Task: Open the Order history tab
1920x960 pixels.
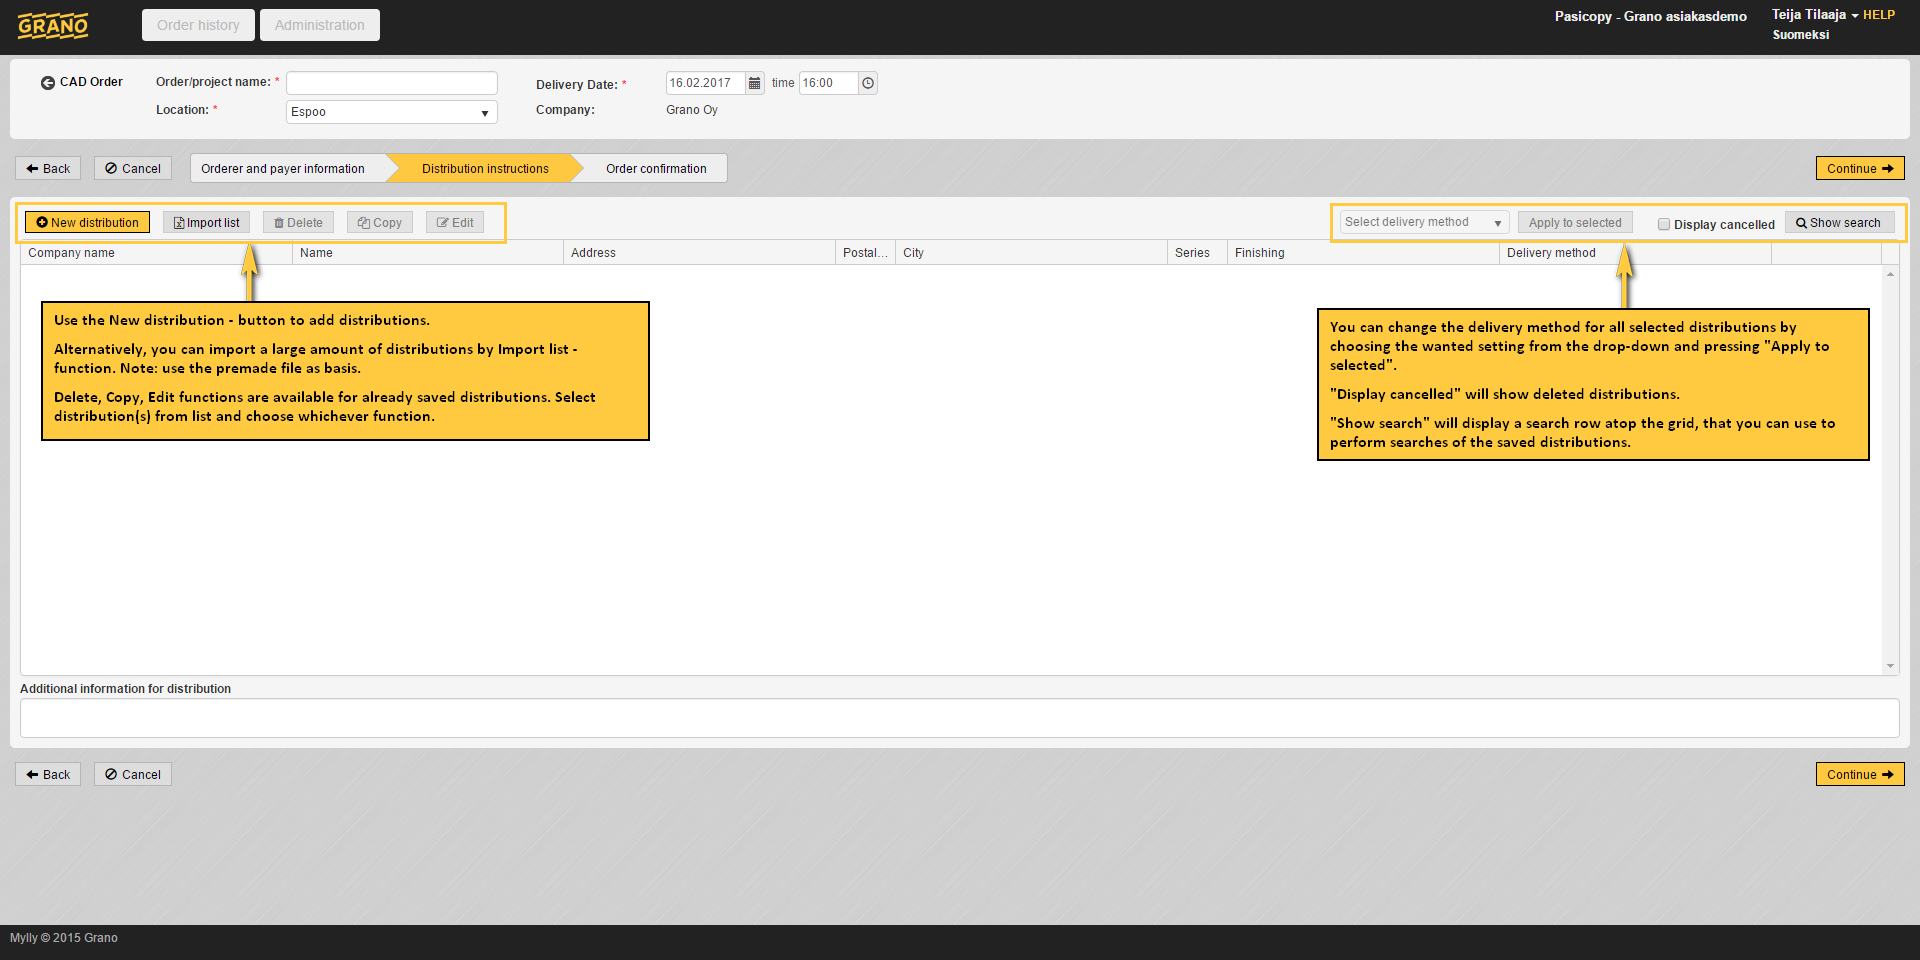Action: click(x=198, y=25)
